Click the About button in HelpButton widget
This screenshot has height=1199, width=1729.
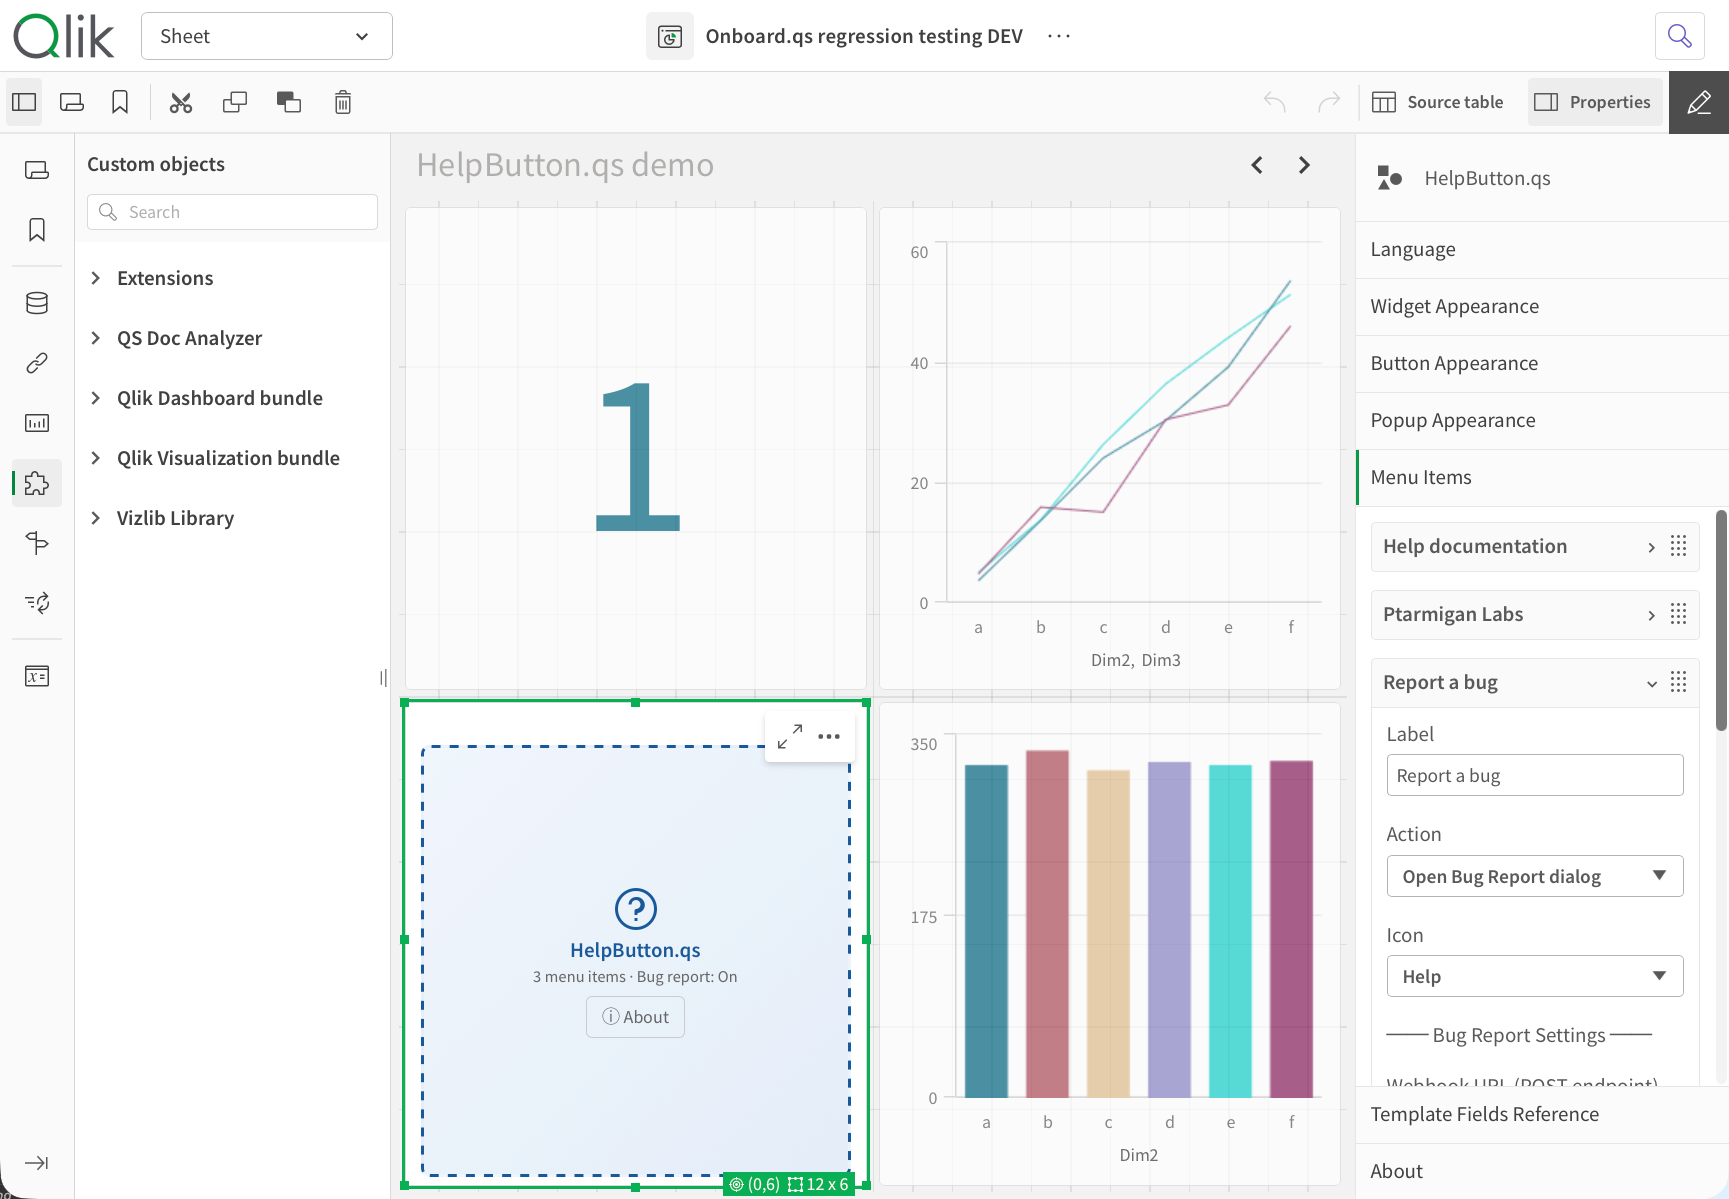coord(635,1017)
